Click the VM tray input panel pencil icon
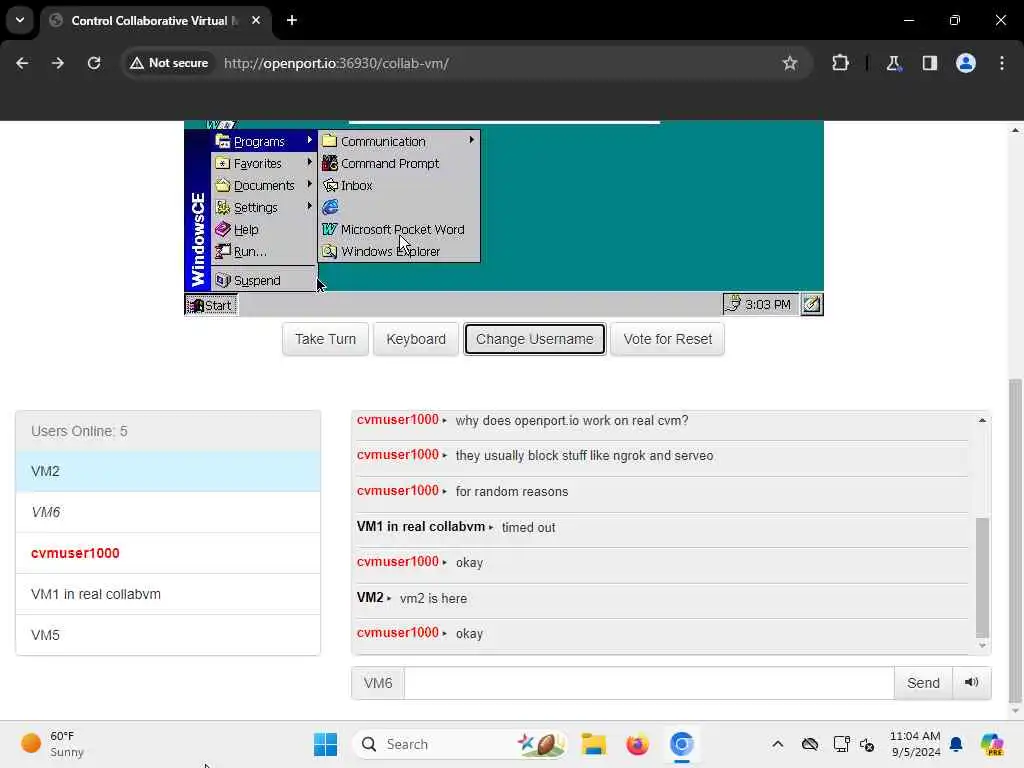Viewport: 1024px width, 768px height. pos(812,304)
